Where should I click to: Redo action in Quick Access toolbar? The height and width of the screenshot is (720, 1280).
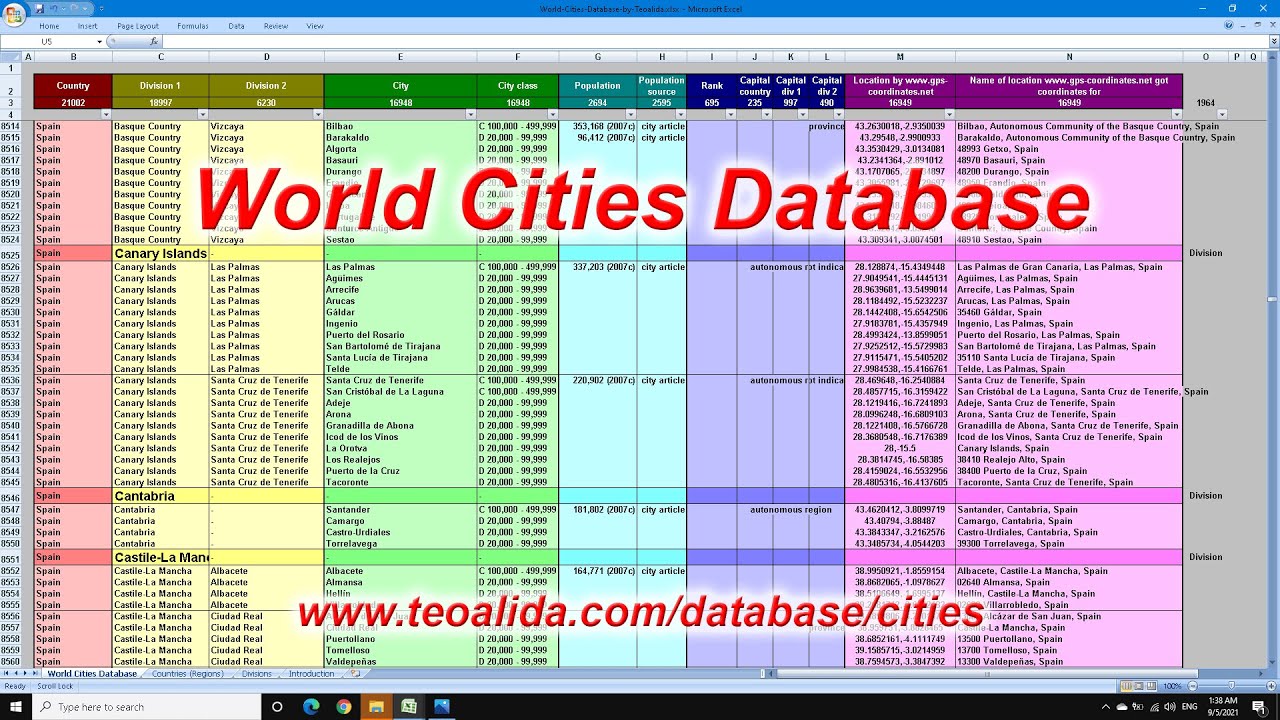pyautogui.click(x=72, y=8)
